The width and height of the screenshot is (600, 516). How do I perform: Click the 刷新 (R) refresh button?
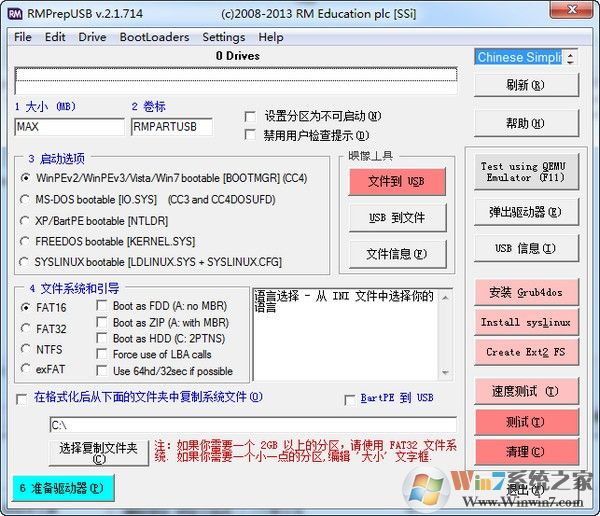point(526,85)
